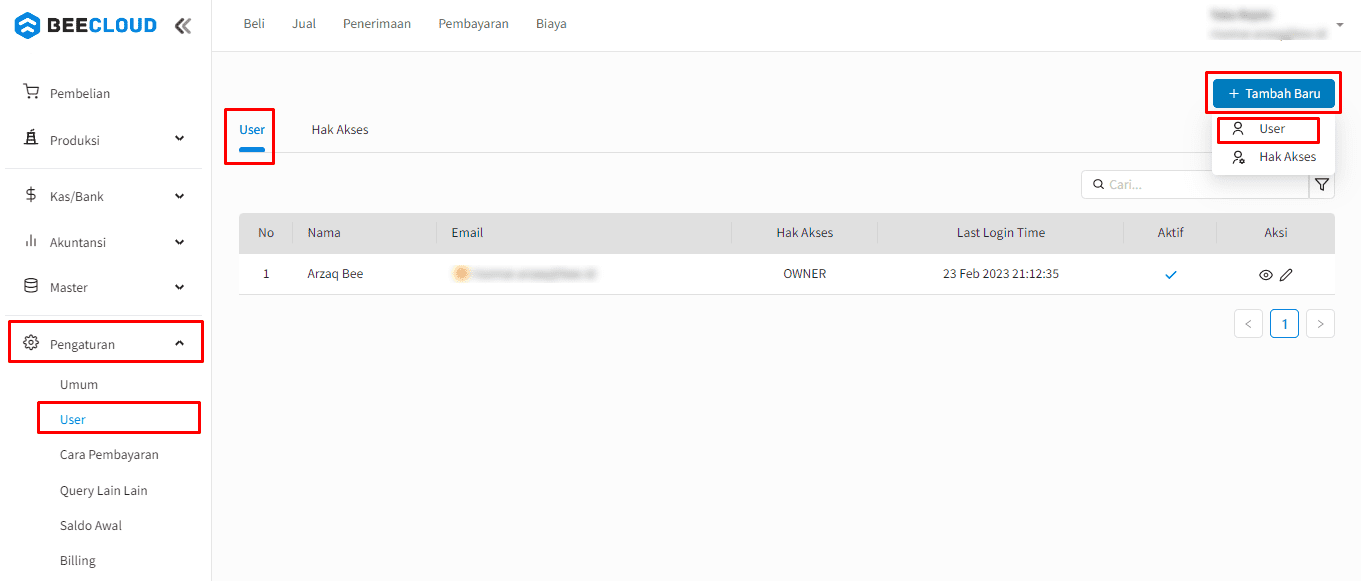Collapse the Pengaturan menu chevron

pos(179,343)
